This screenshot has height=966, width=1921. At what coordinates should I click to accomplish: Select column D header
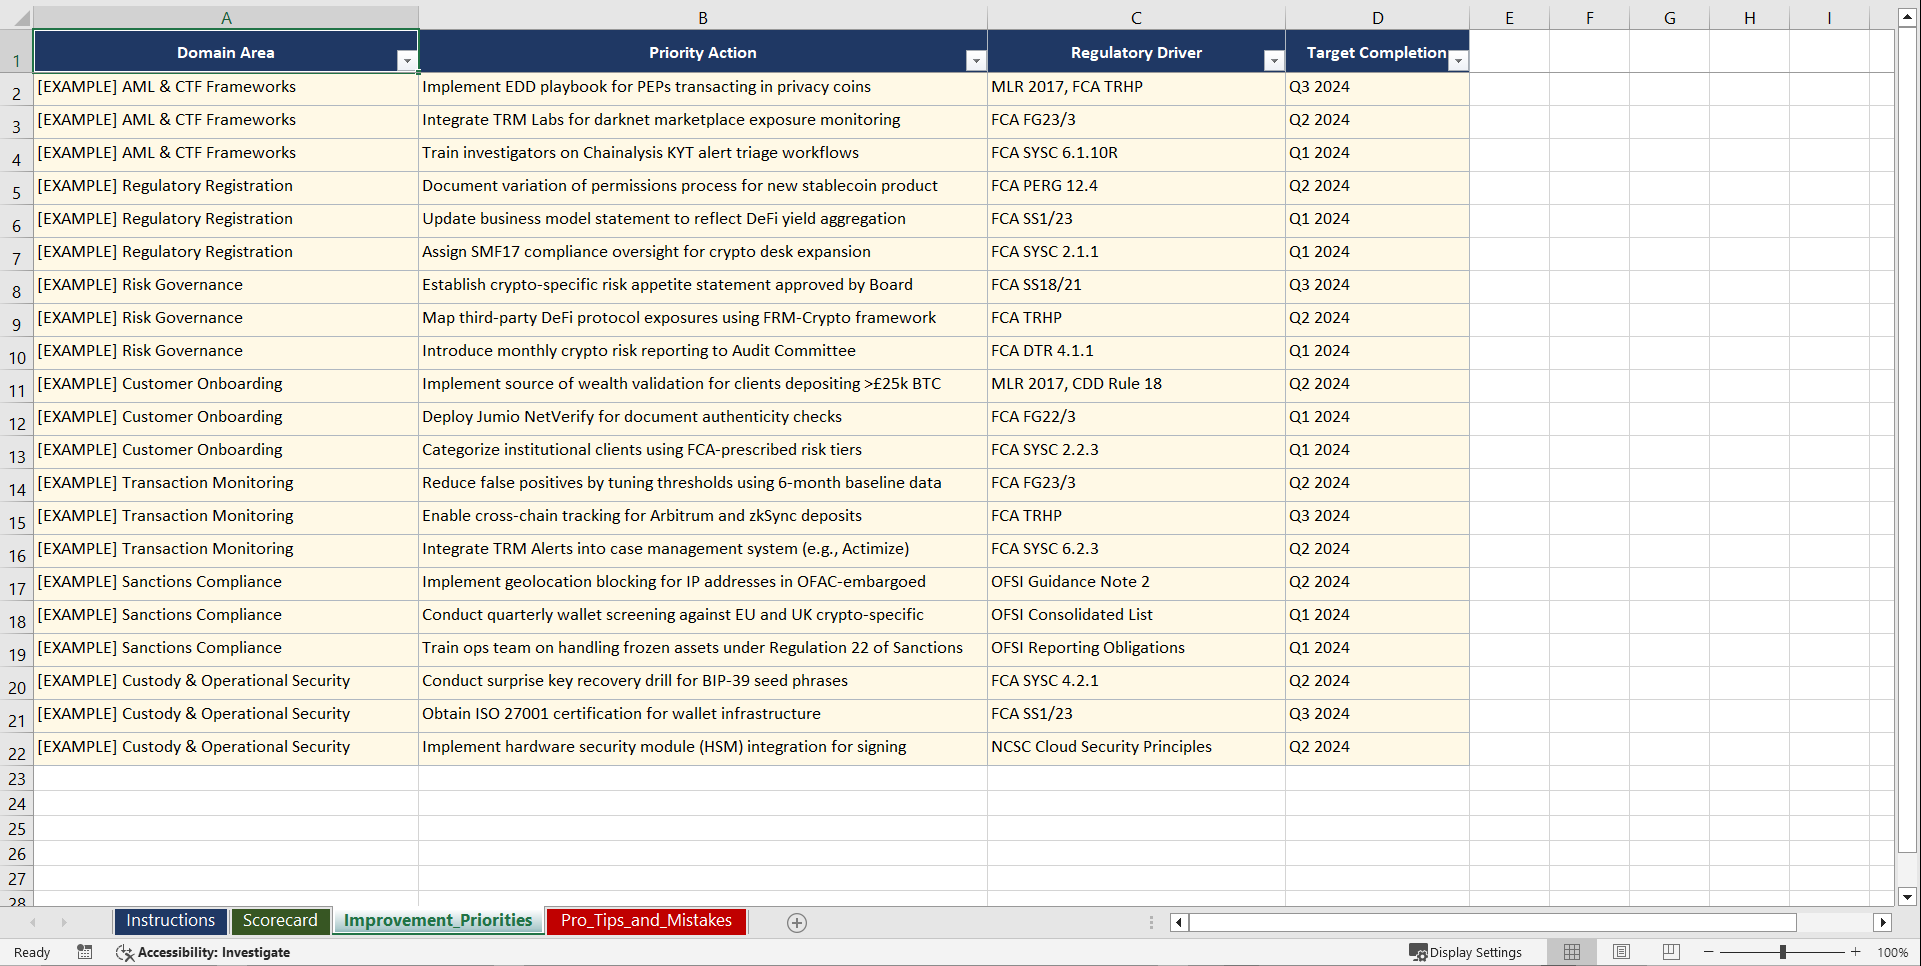[x=1378, y=17]
